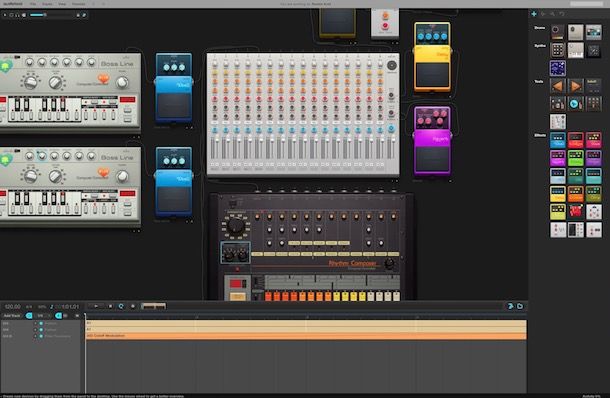
Task: Select the region on the first timeline track
Action: point(306,323)
